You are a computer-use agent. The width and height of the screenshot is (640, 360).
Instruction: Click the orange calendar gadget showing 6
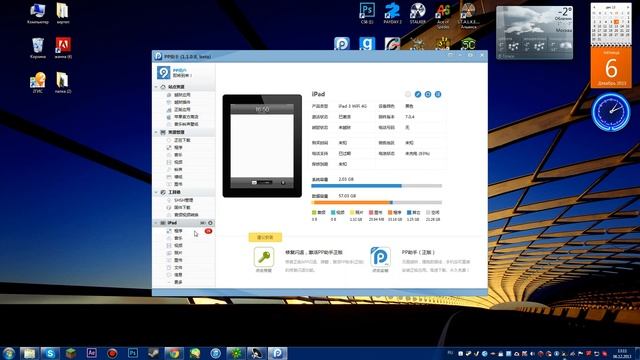tap(611, 67)
